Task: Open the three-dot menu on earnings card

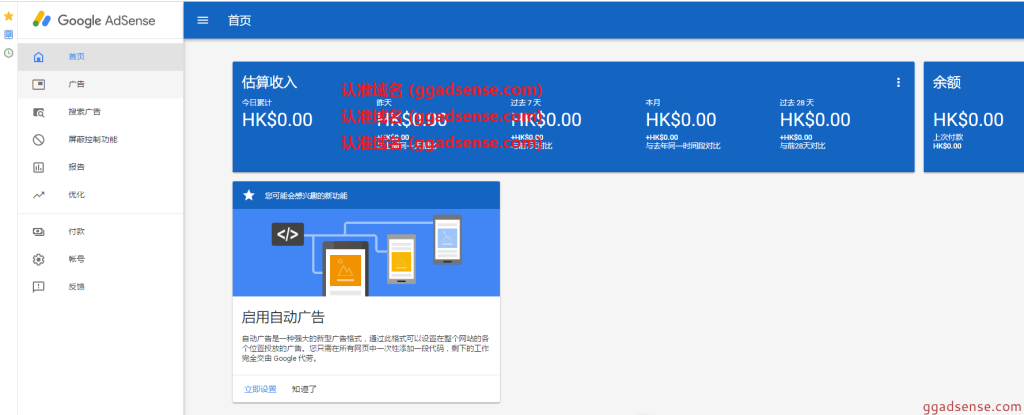Action: coord(898,83)
